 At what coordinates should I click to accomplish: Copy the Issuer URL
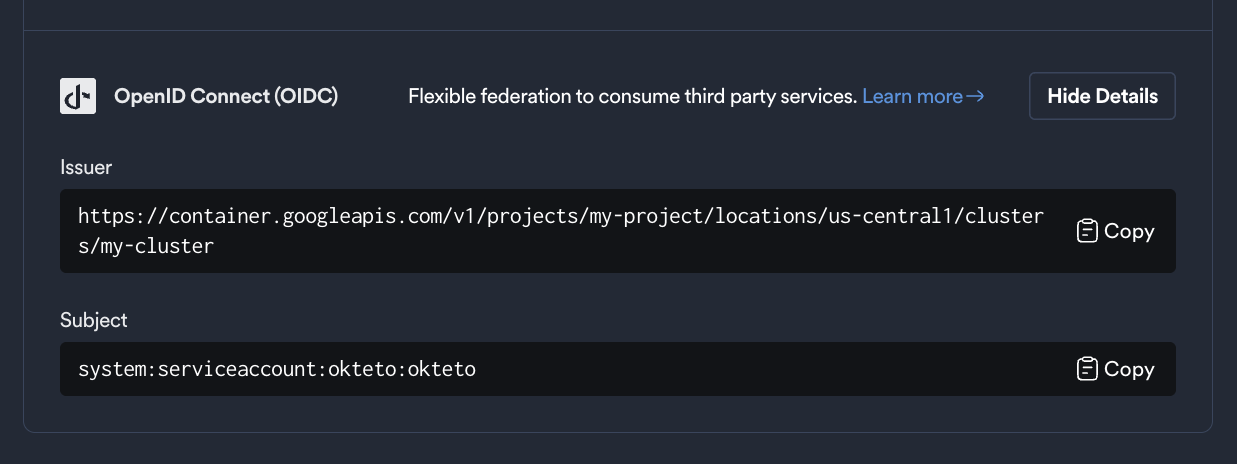tap(1115, 231)
